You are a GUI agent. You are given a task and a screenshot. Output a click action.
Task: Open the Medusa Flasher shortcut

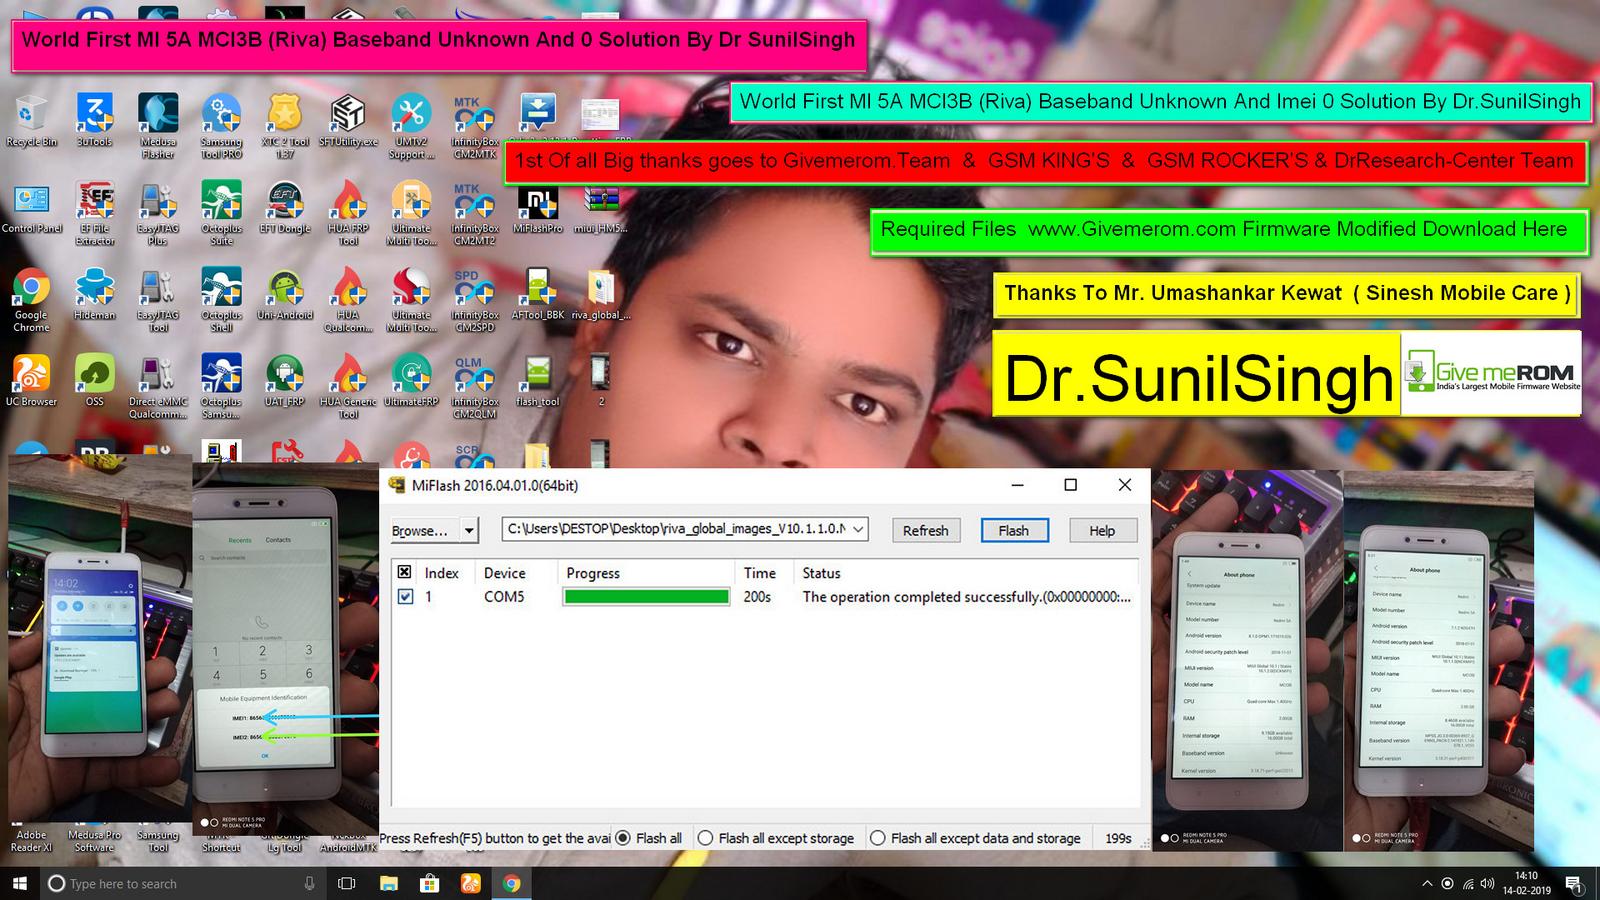pyautogui.click(x=158, y=126)
